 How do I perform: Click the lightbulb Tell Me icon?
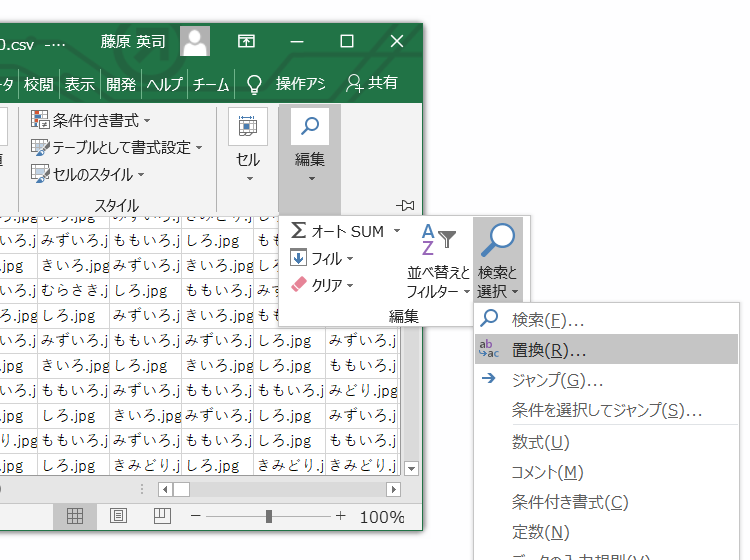pos(254,84)
